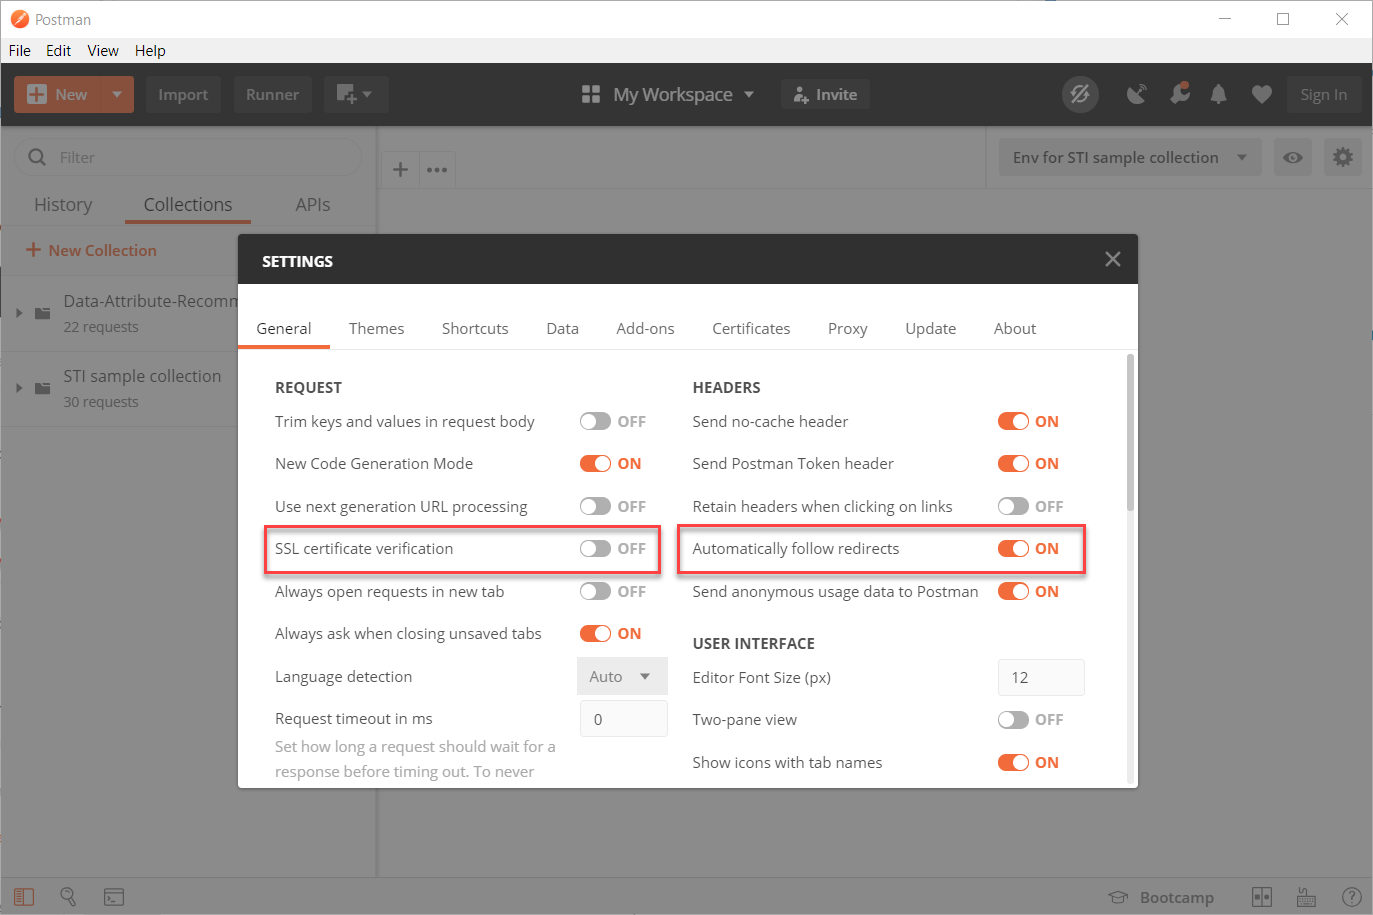Click the STI sample collection folder icon
This screenshot has height=915, width=1373.
point(42,388)
